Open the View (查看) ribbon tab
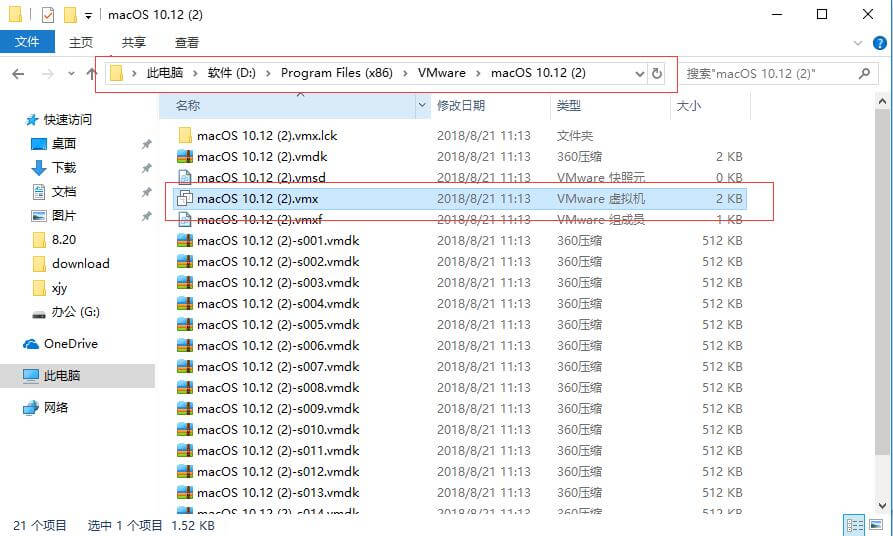Image resolution: width=893 pixels, height=536 pixels. [x=187, y=42]
